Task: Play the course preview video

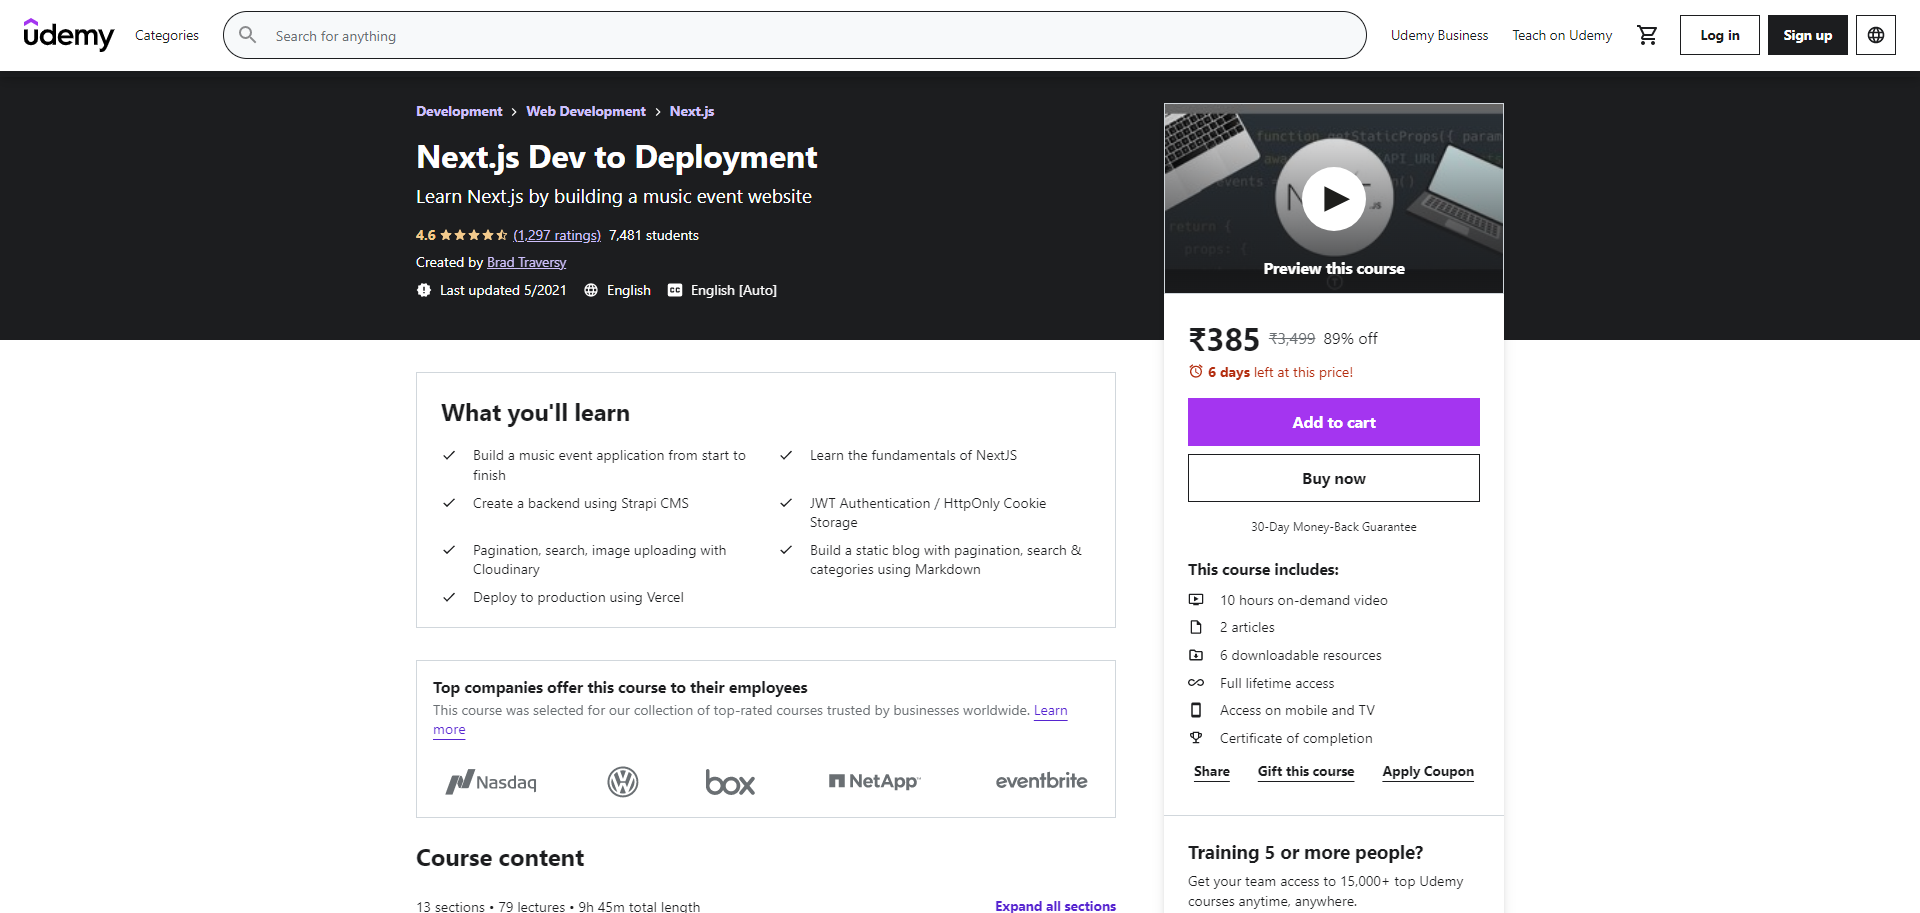Action: [1334, 199]
